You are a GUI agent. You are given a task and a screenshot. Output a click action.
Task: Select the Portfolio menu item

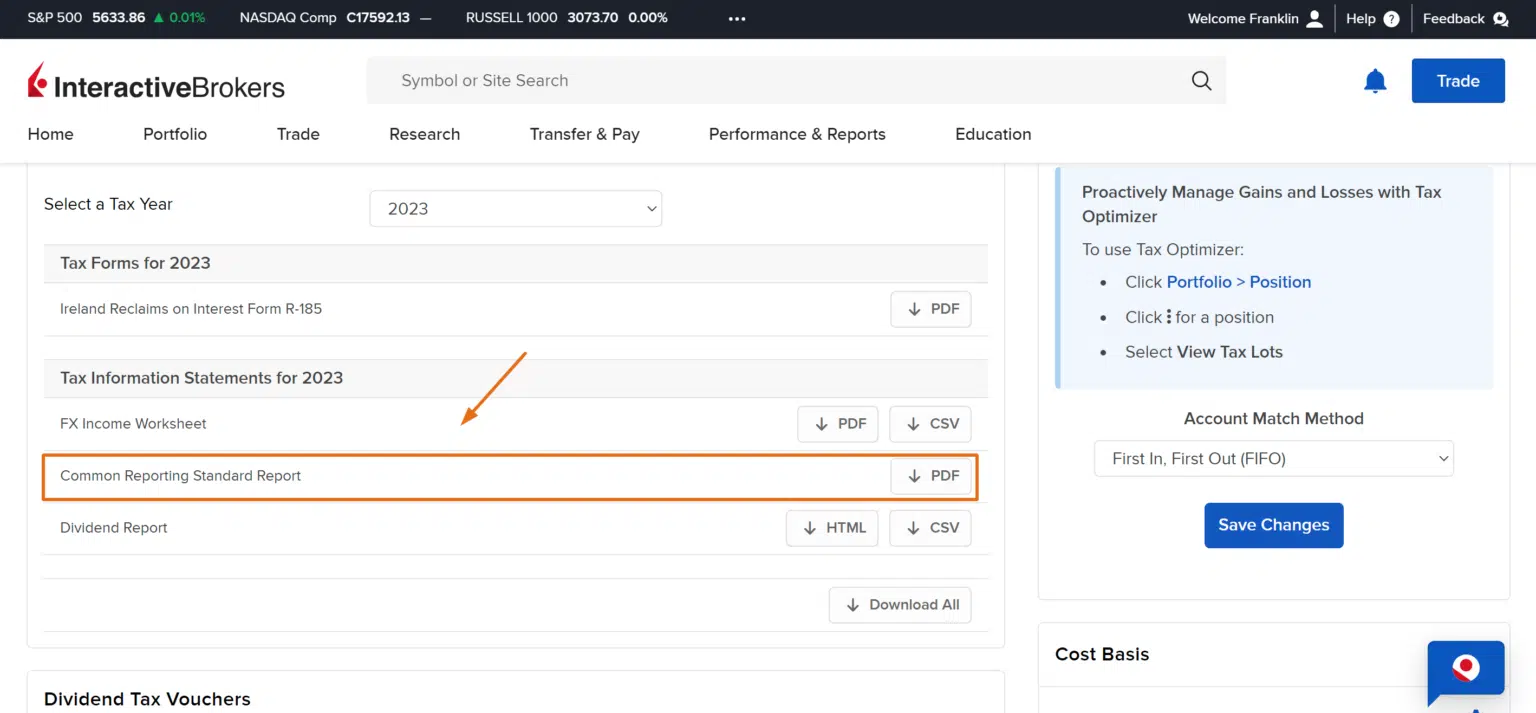[x=175, y=134]
